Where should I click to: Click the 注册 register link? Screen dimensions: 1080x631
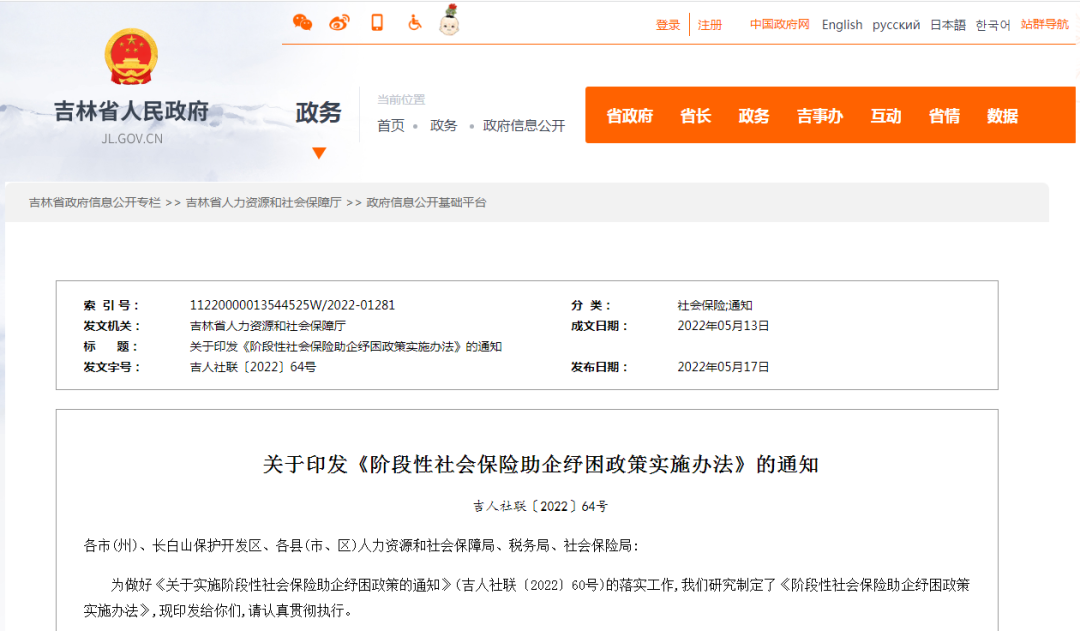(x=710, y=25)
